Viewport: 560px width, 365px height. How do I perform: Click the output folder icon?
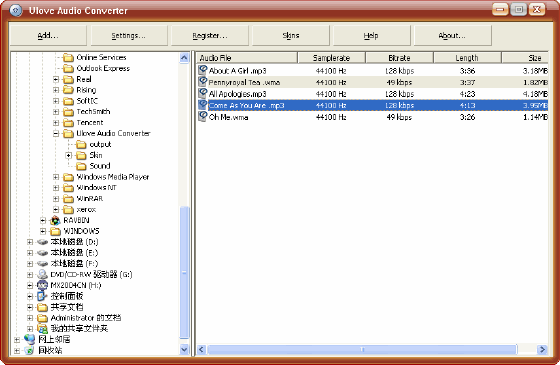81,144
